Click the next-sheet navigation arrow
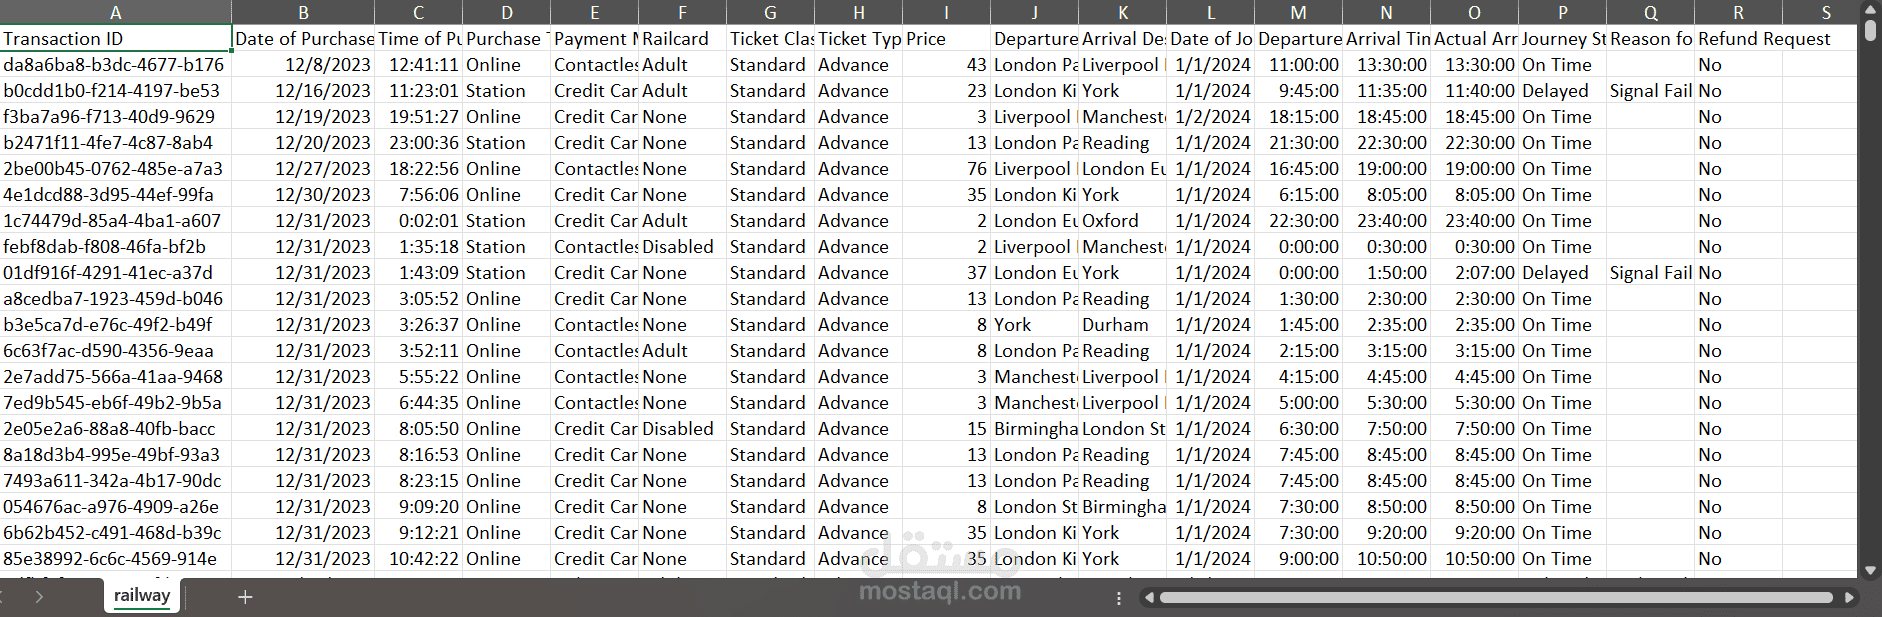 coord(39,597)
